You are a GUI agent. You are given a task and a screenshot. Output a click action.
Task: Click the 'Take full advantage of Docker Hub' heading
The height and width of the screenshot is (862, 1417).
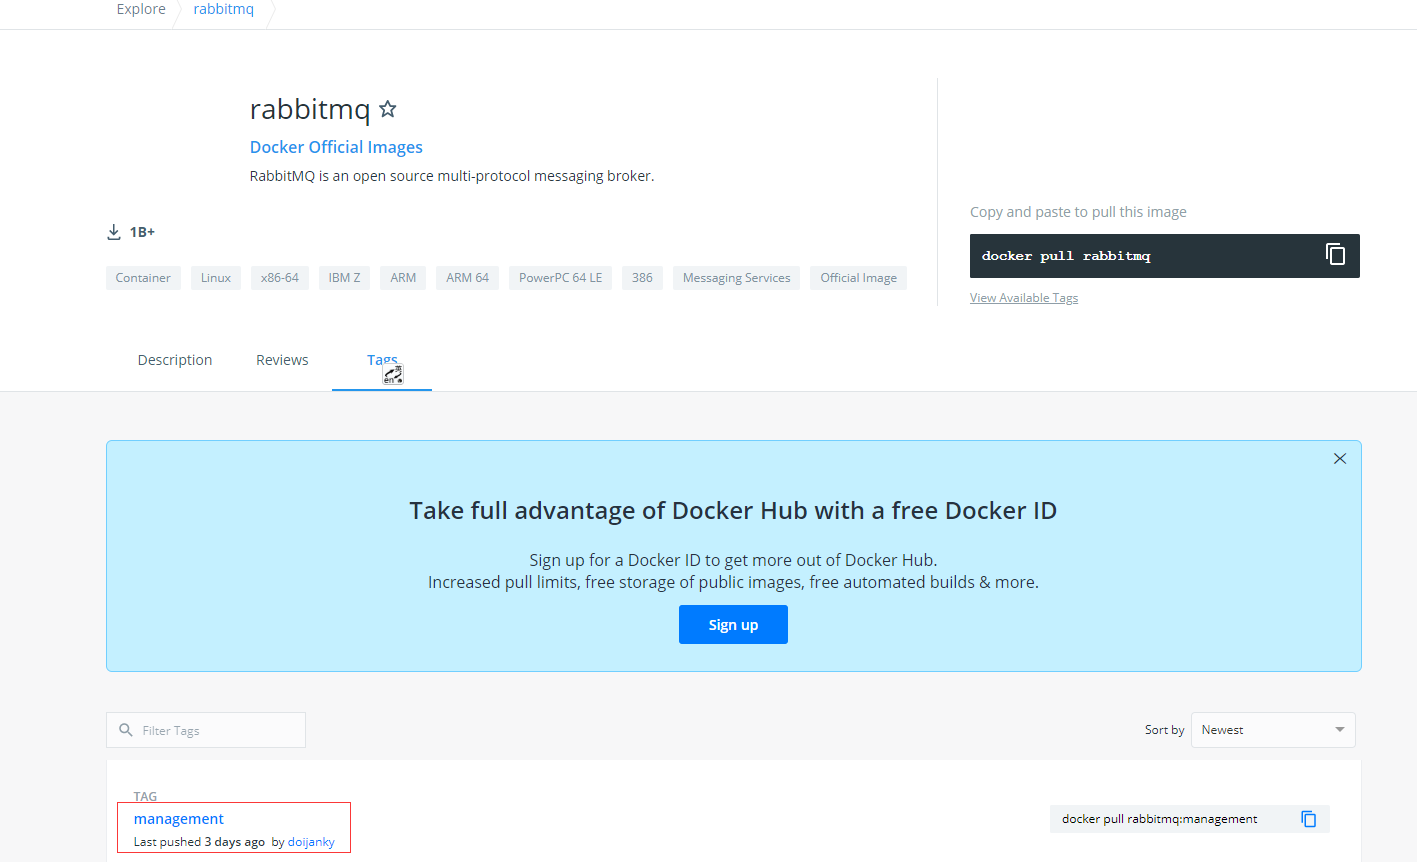(733, 511)
